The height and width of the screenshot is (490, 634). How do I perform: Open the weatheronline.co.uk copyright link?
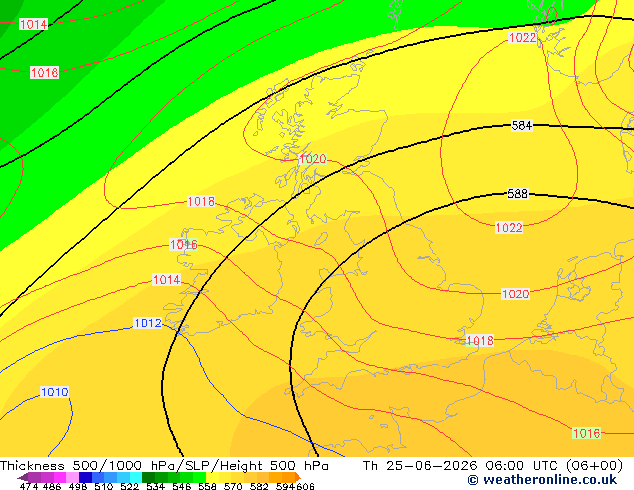pyautogui.click(x=542, y=479)
